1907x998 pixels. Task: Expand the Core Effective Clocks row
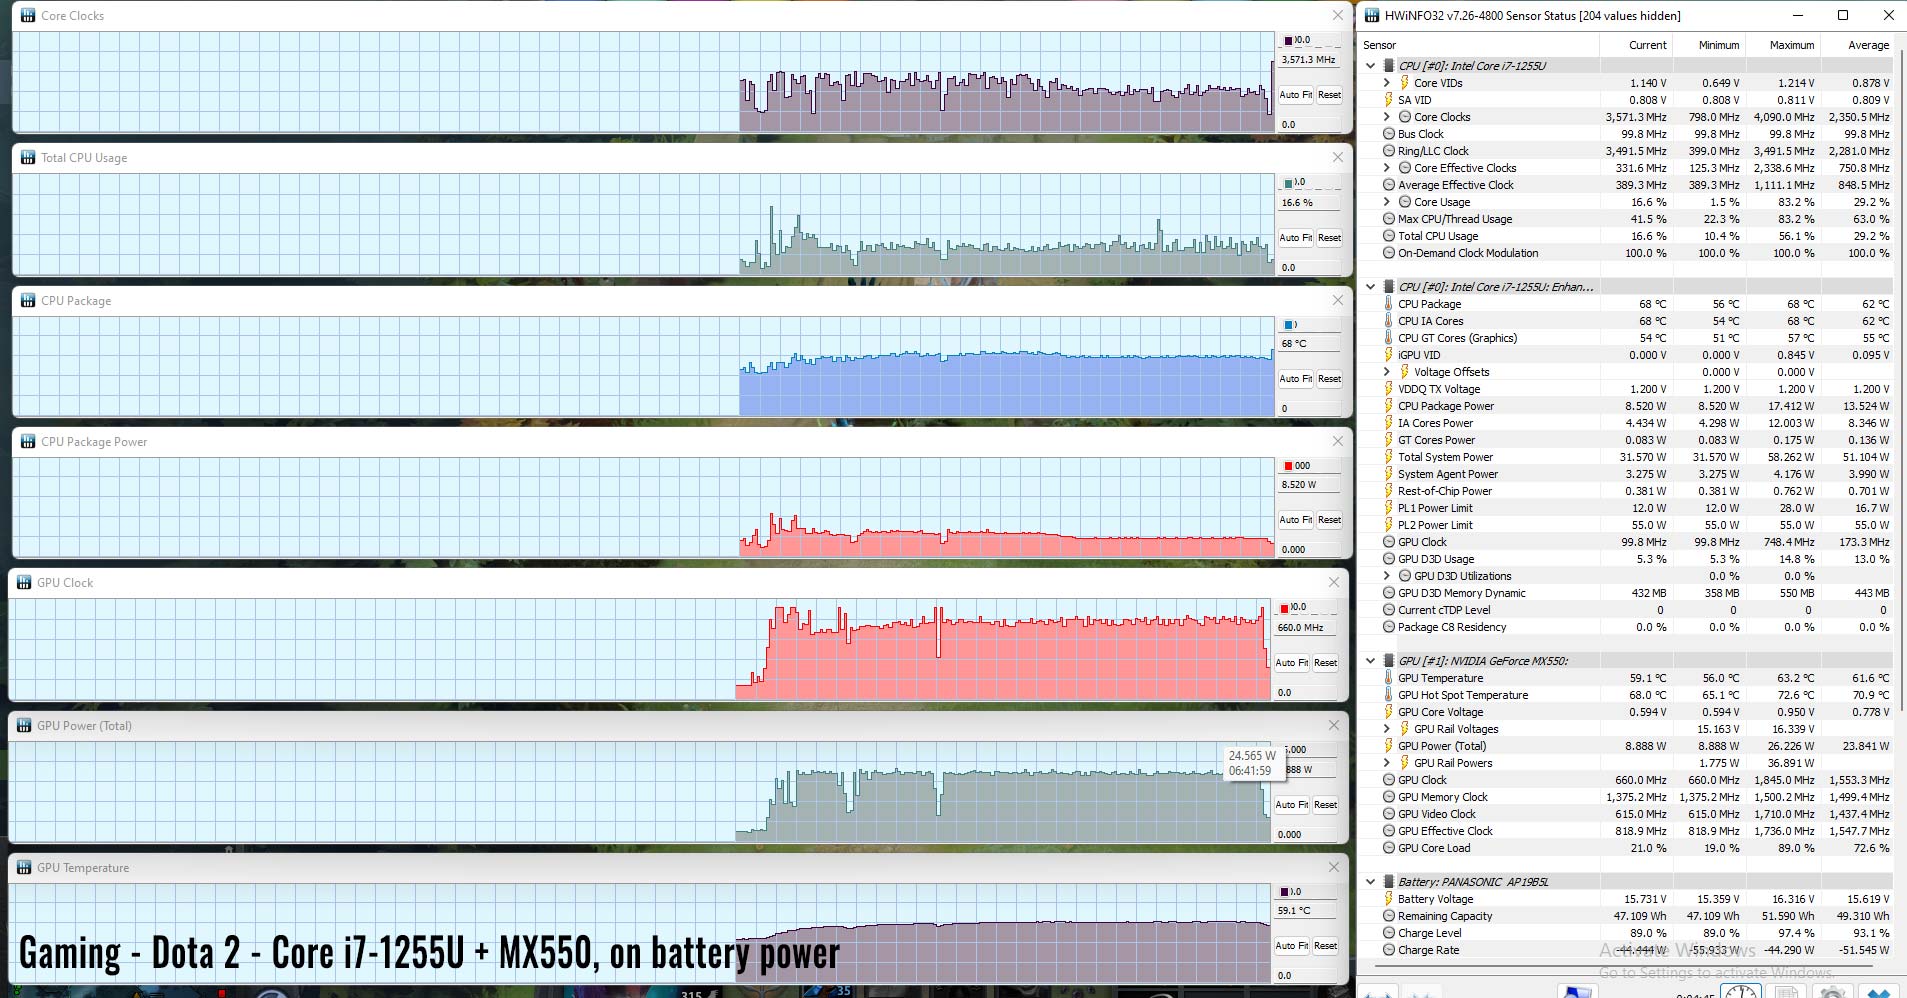click(x=1387, y=168)
